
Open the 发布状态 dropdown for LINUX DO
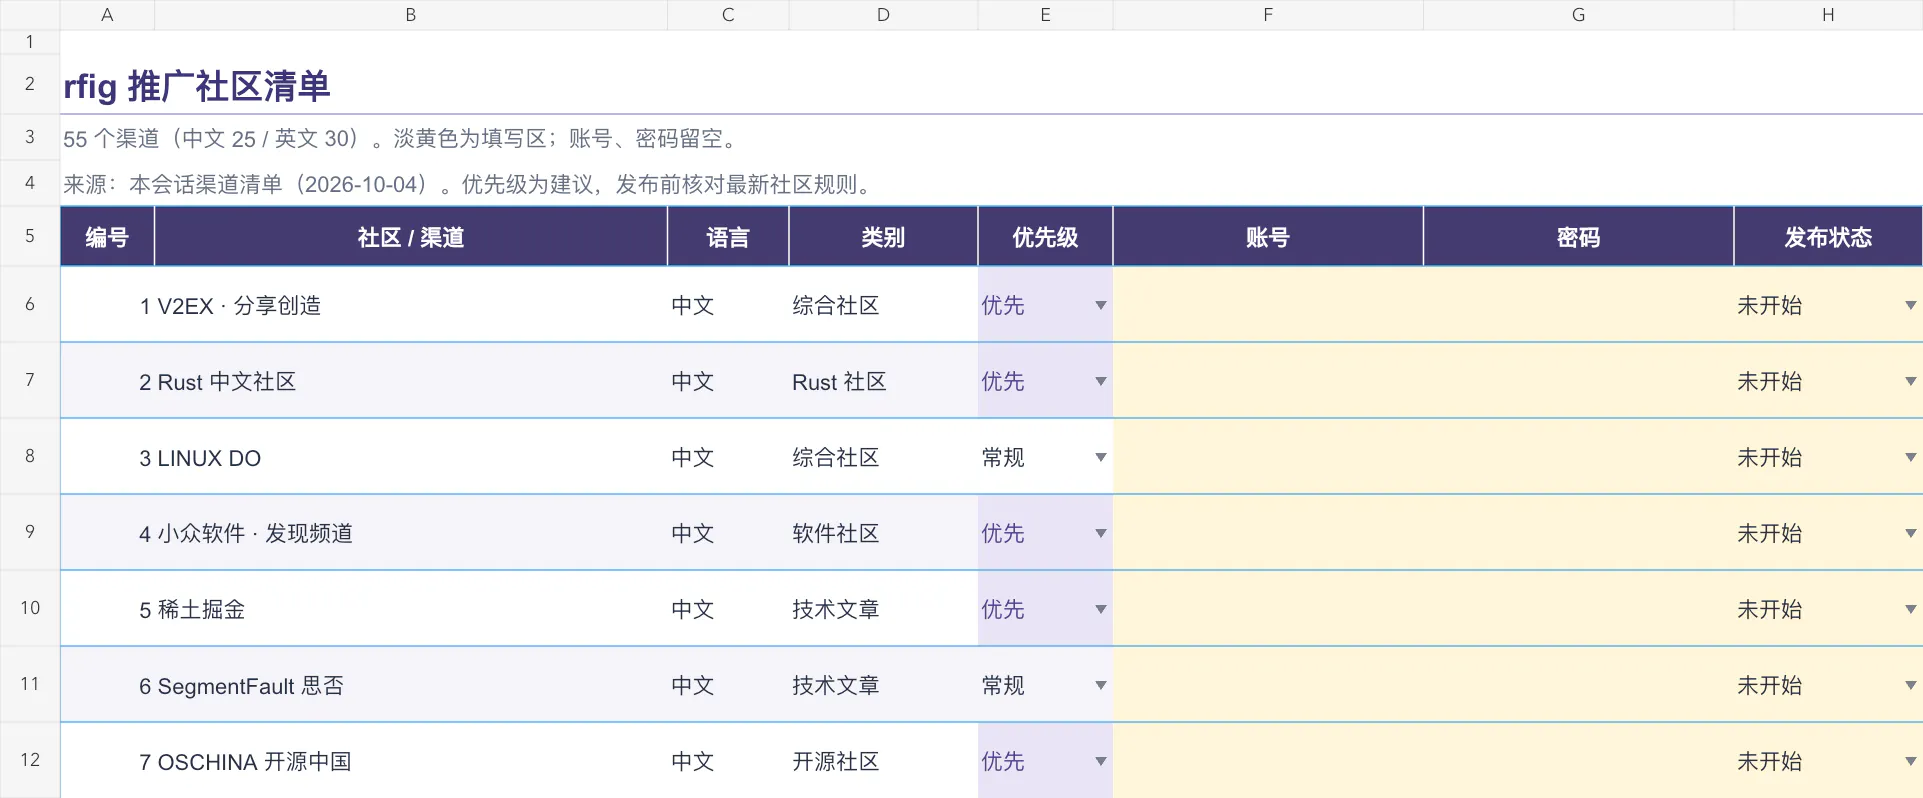click(1910, 457)
